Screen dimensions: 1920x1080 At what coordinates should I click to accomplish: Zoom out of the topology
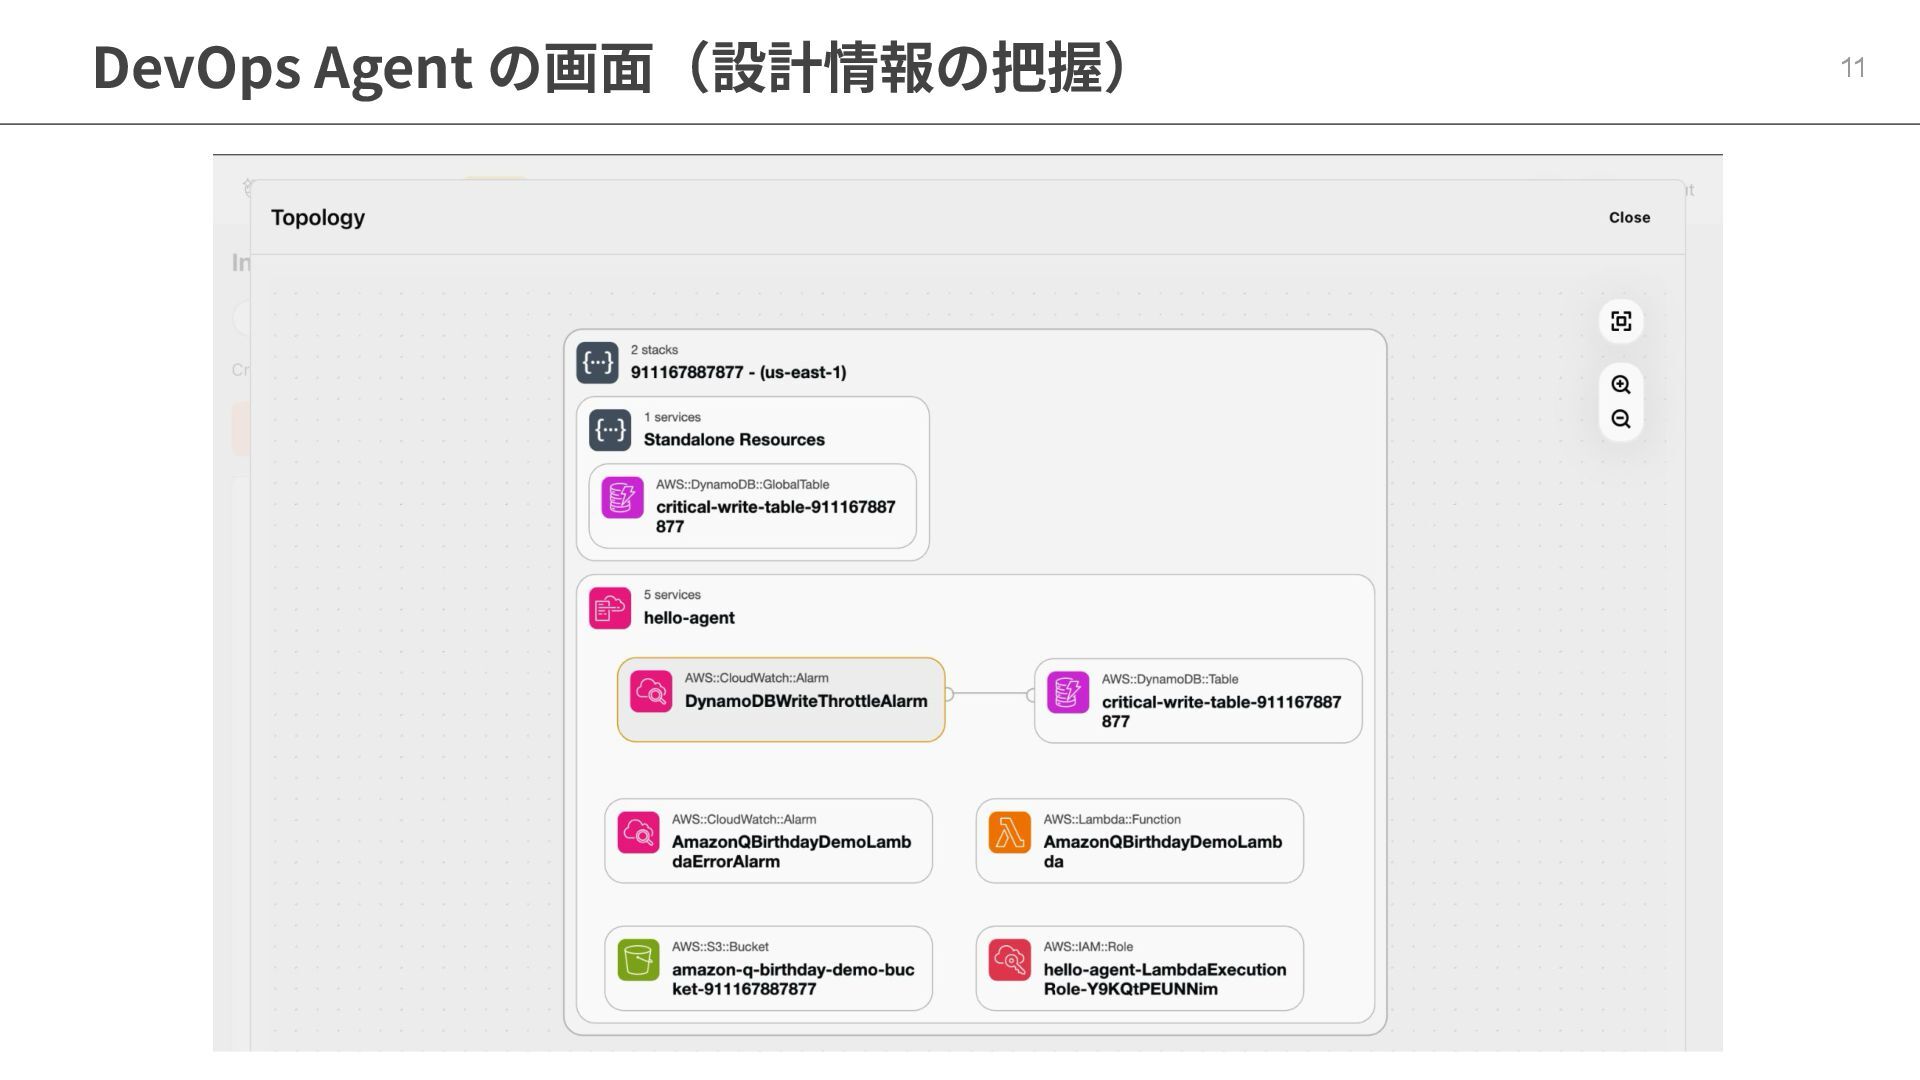[x=1621, y=419]
